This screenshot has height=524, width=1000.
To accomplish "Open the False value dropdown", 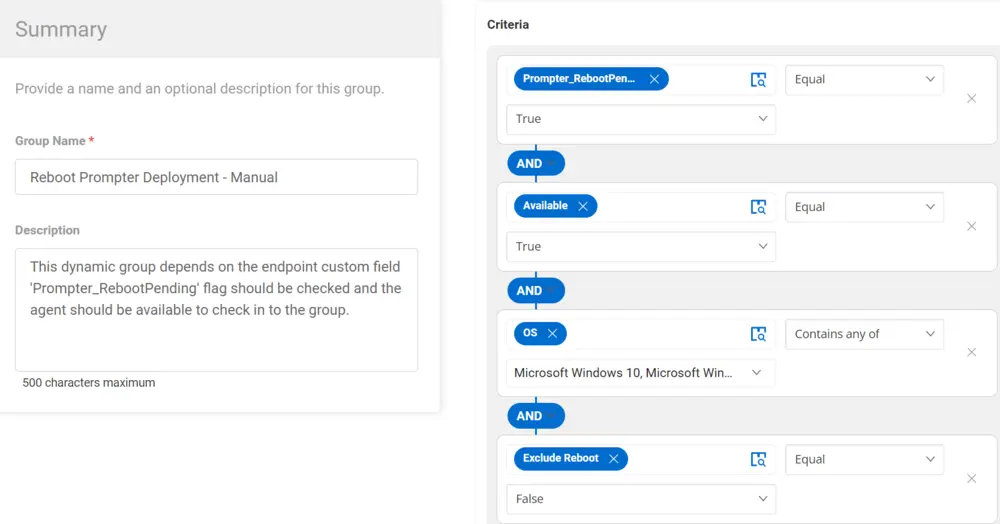I will 640,499.
